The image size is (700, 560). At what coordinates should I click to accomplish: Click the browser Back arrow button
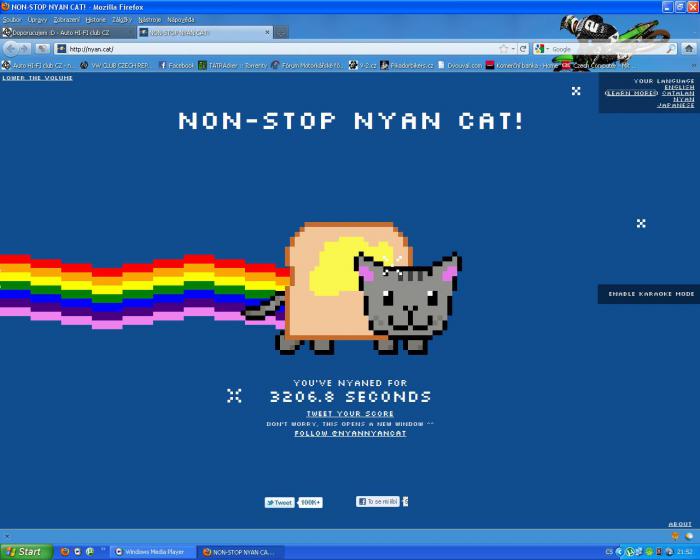pos(11,48)
